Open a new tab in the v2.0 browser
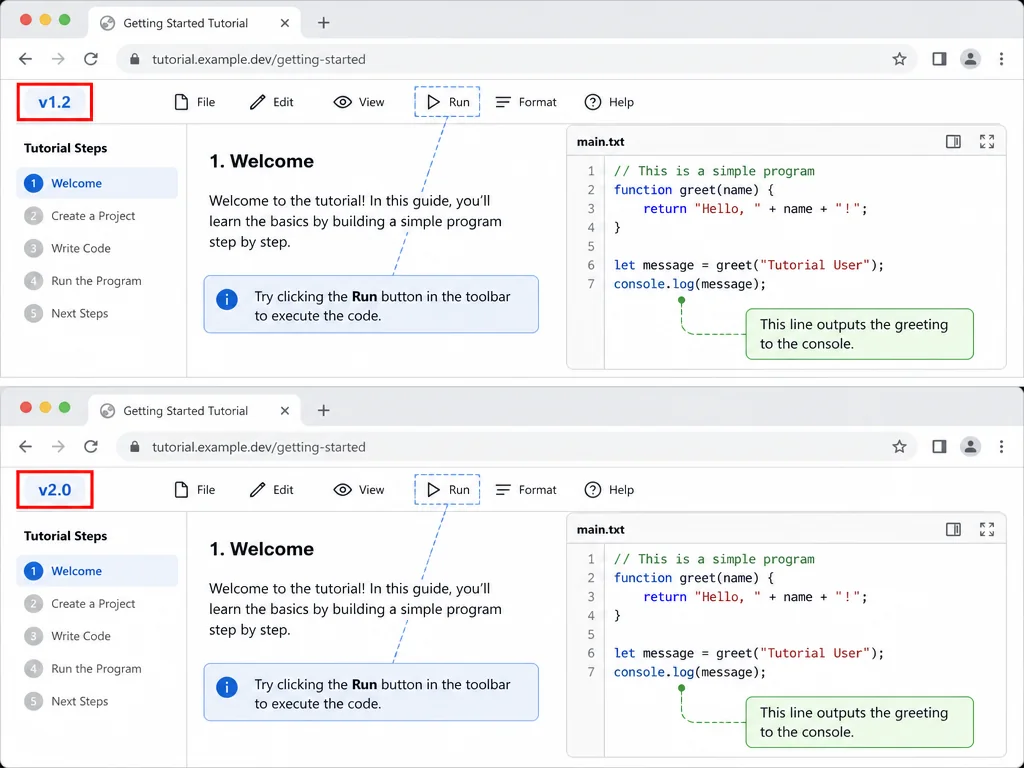This screenshot has height=768, width=1024. click(323, 411)
